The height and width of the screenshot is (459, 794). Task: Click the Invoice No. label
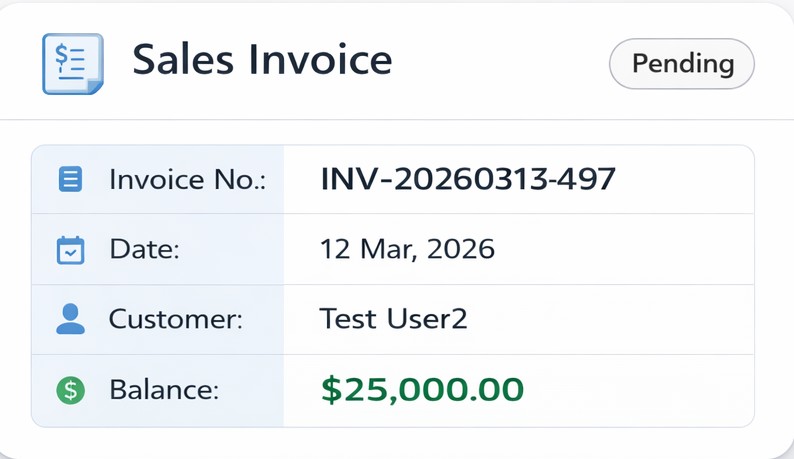187,180
